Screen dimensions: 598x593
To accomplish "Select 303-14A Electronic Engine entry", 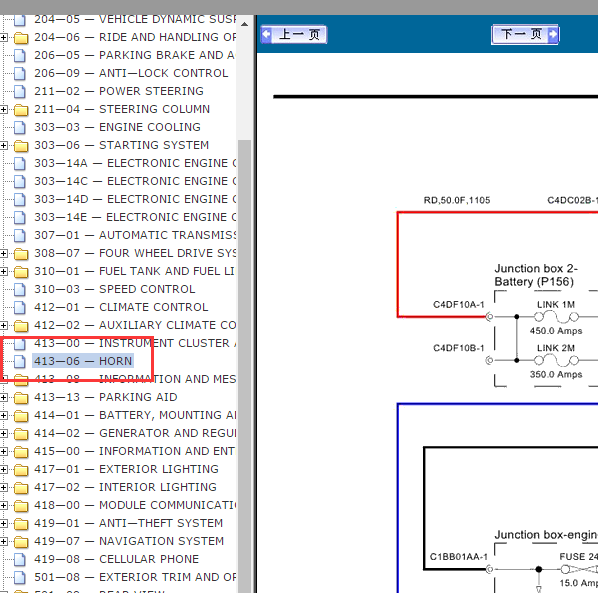I will (135, 163).
